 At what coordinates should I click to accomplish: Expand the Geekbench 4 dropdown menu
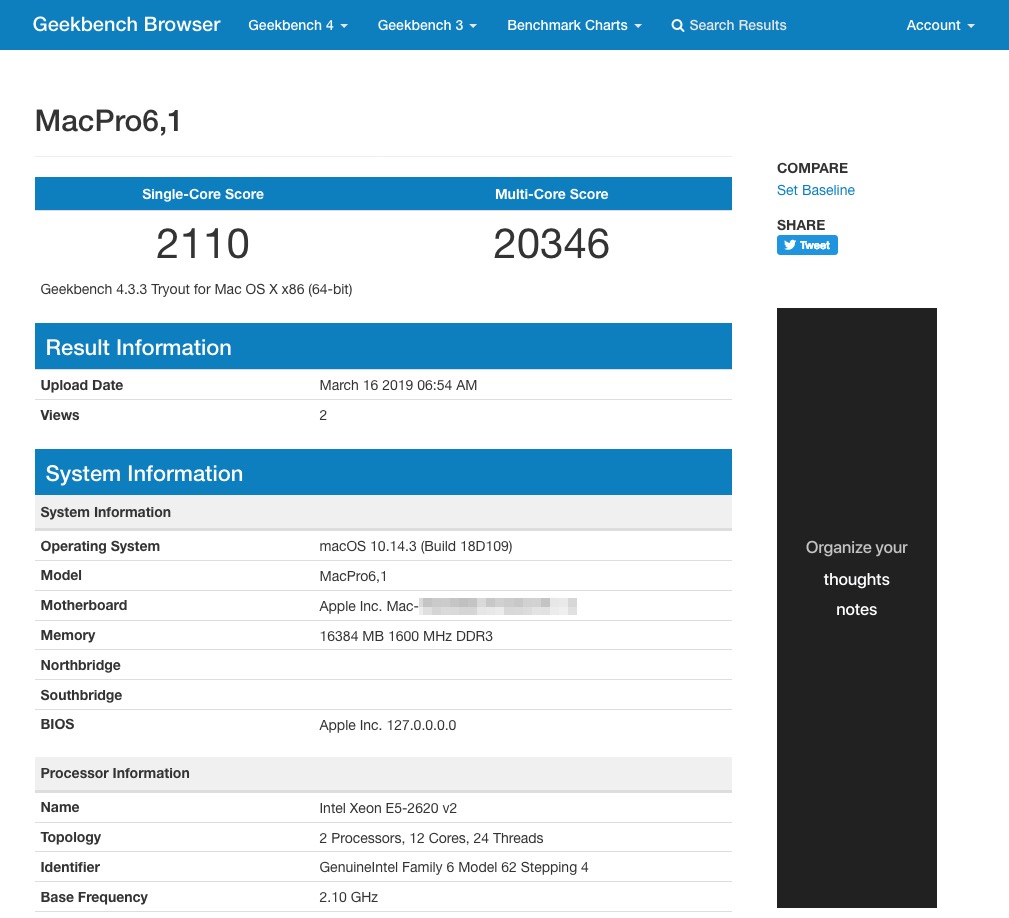coord(298,25)
